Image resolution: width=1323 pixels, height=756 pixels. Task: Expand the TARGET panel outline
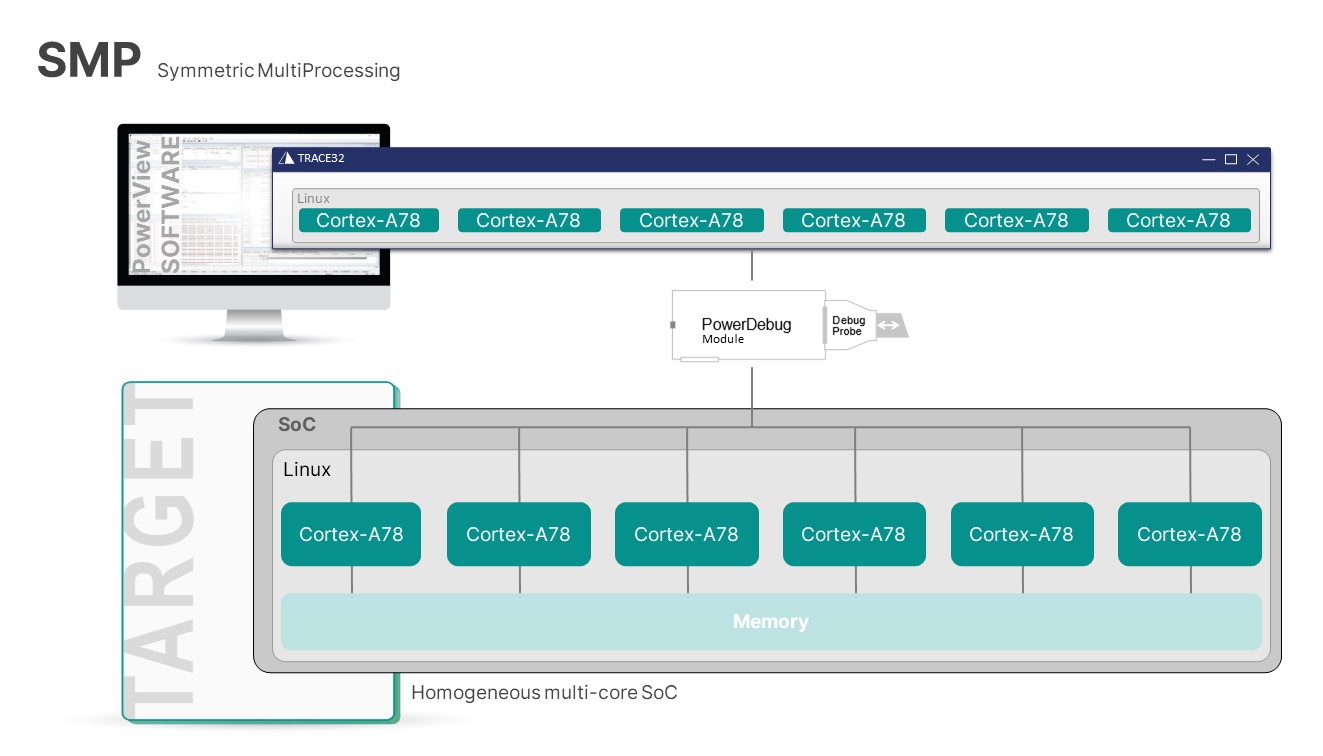159,550
